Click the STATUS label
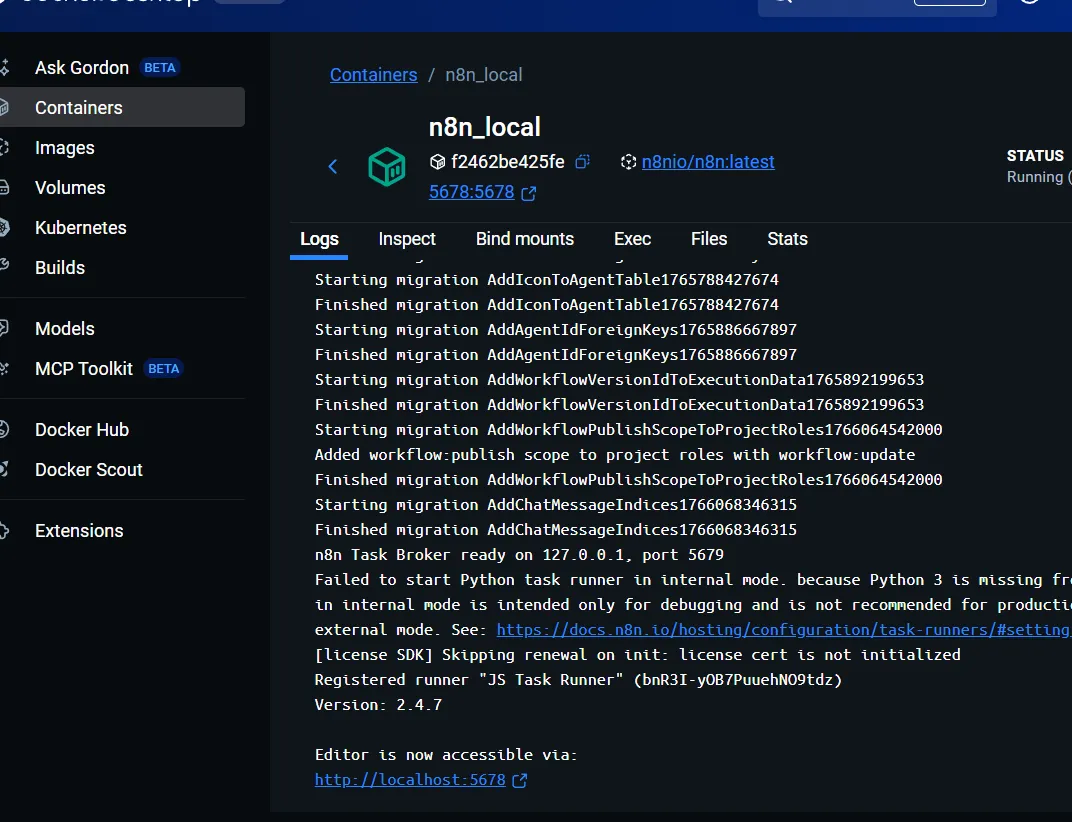 click(1035, 156)
